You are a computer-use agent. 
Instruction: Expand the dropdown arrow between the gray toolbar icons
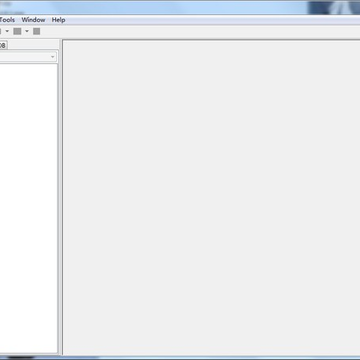click(27, 31)
